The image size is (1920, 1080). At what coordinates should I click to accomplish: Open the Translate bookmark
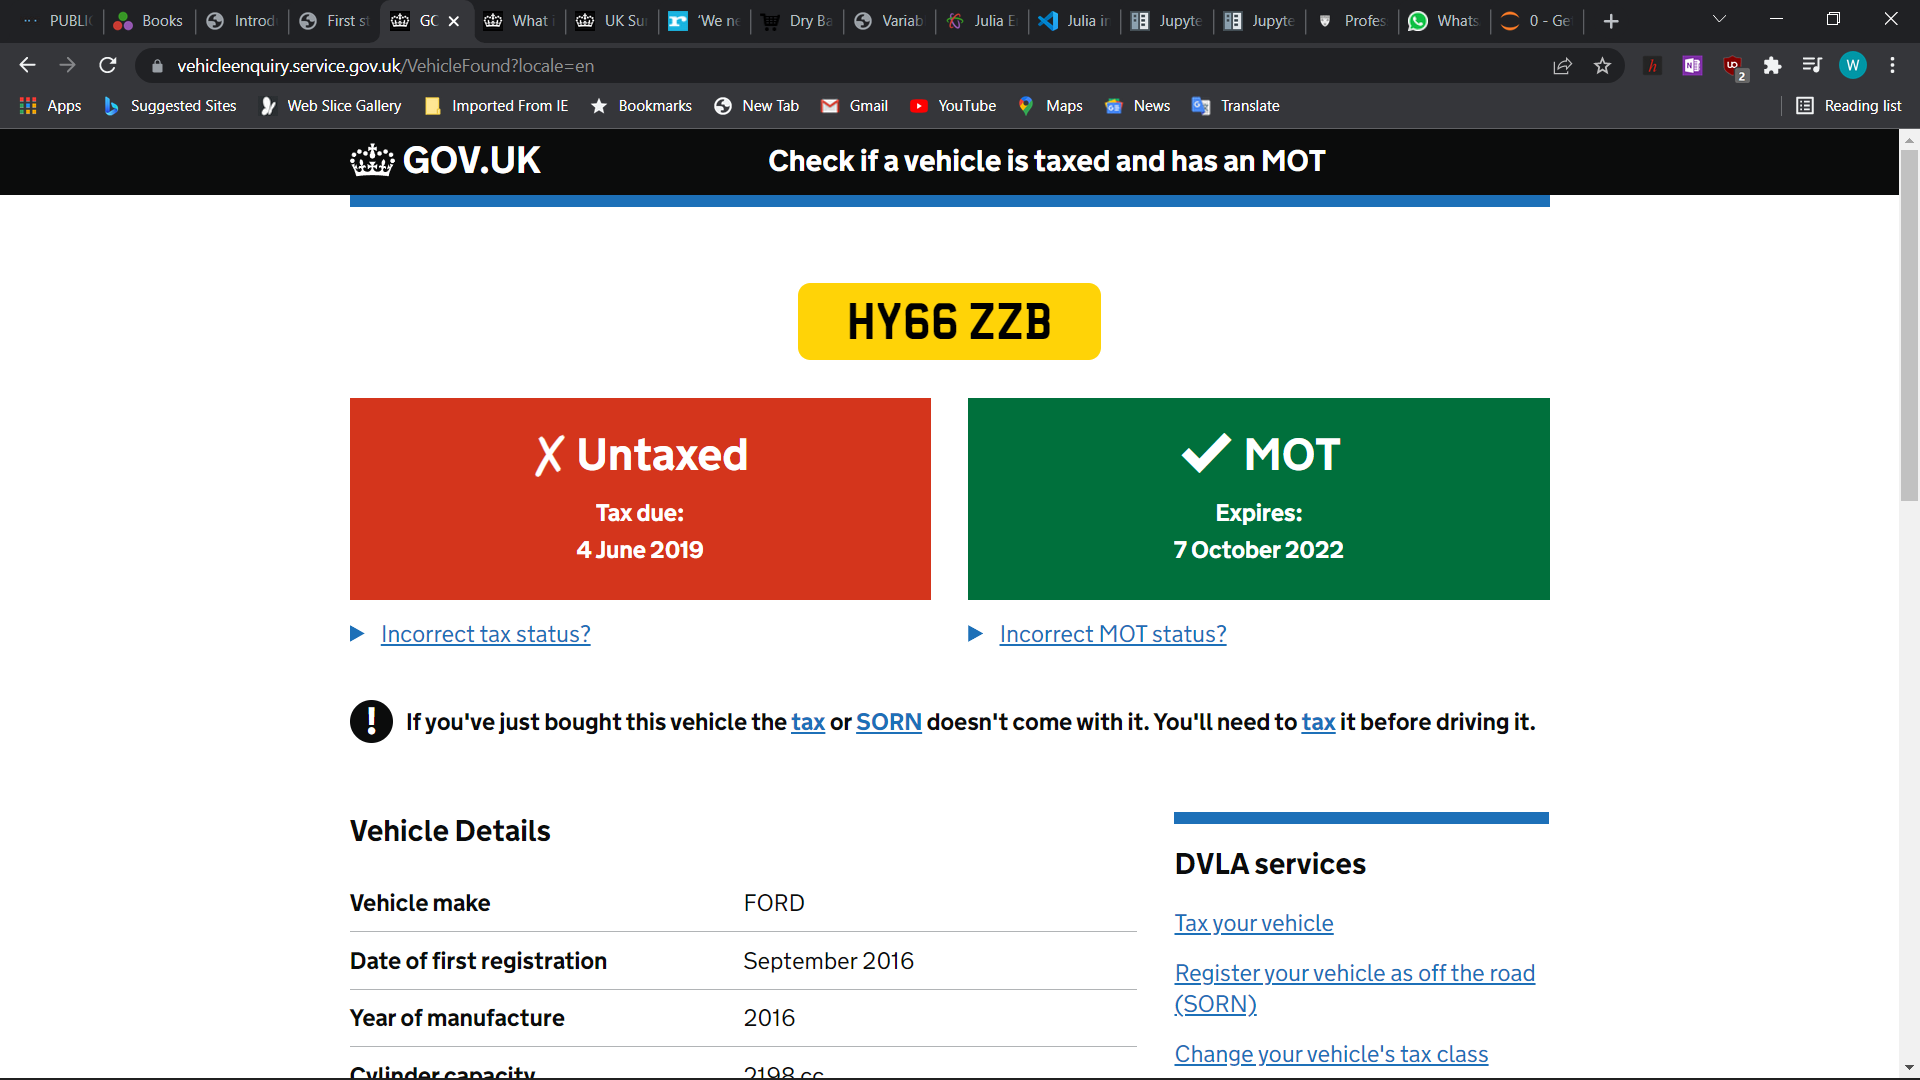pyautogui.click(x=1236, y=106)
